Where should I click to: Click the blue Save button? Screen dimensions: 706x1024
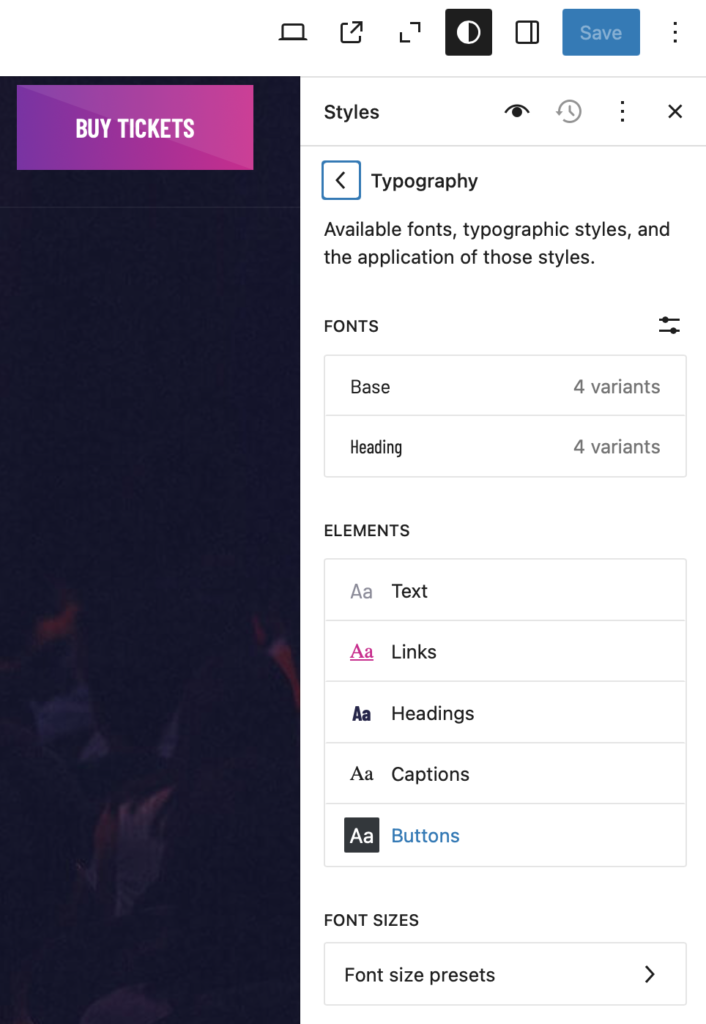[x=601, y=32]
